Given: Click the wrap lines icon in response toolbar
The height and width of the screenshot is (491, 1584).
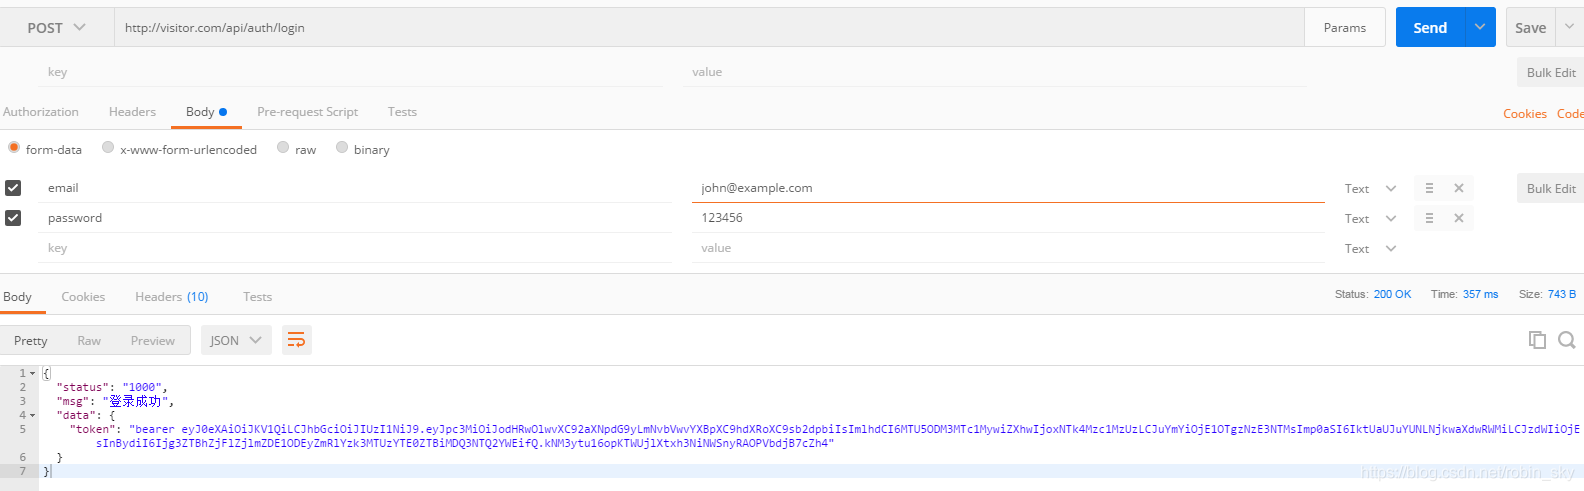Looking at the screenshot, I should pyautogui.click(x=296, y=341).
